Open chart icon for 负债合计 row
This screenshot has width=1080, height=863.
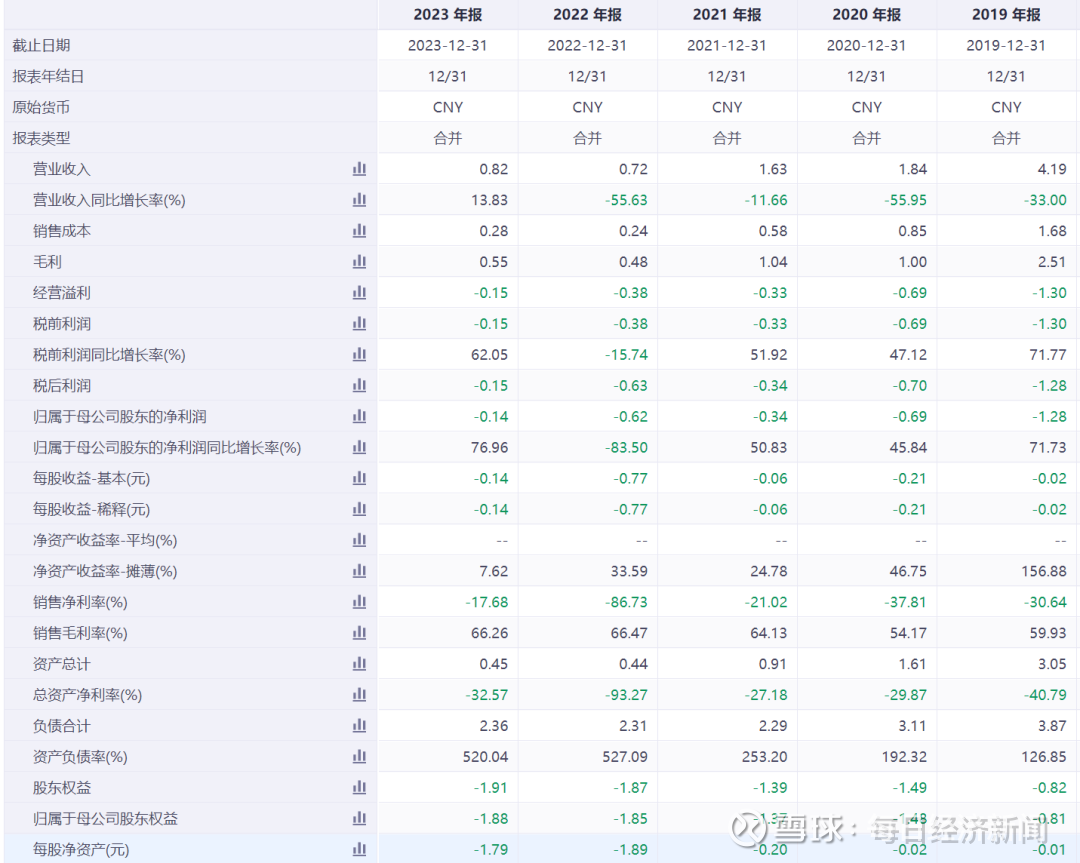pyautogui.click(x=360, y=726)
